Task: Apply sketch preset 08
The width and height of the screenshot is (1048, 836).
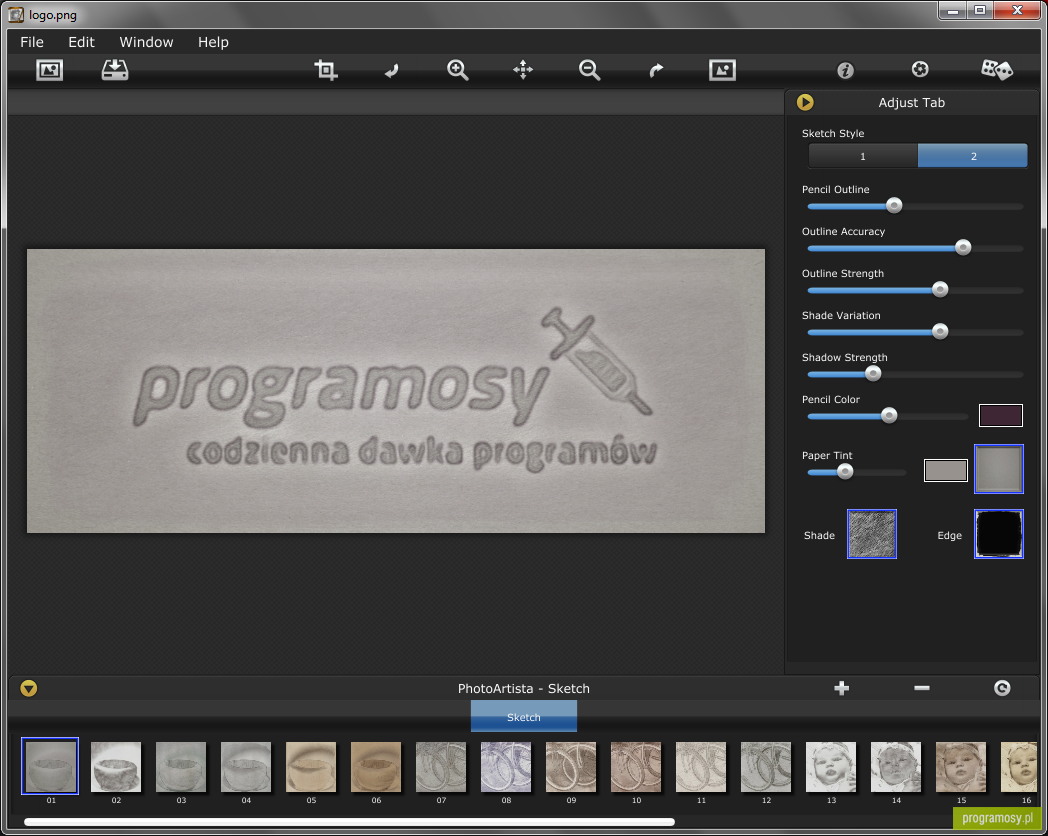Action: 506,767
